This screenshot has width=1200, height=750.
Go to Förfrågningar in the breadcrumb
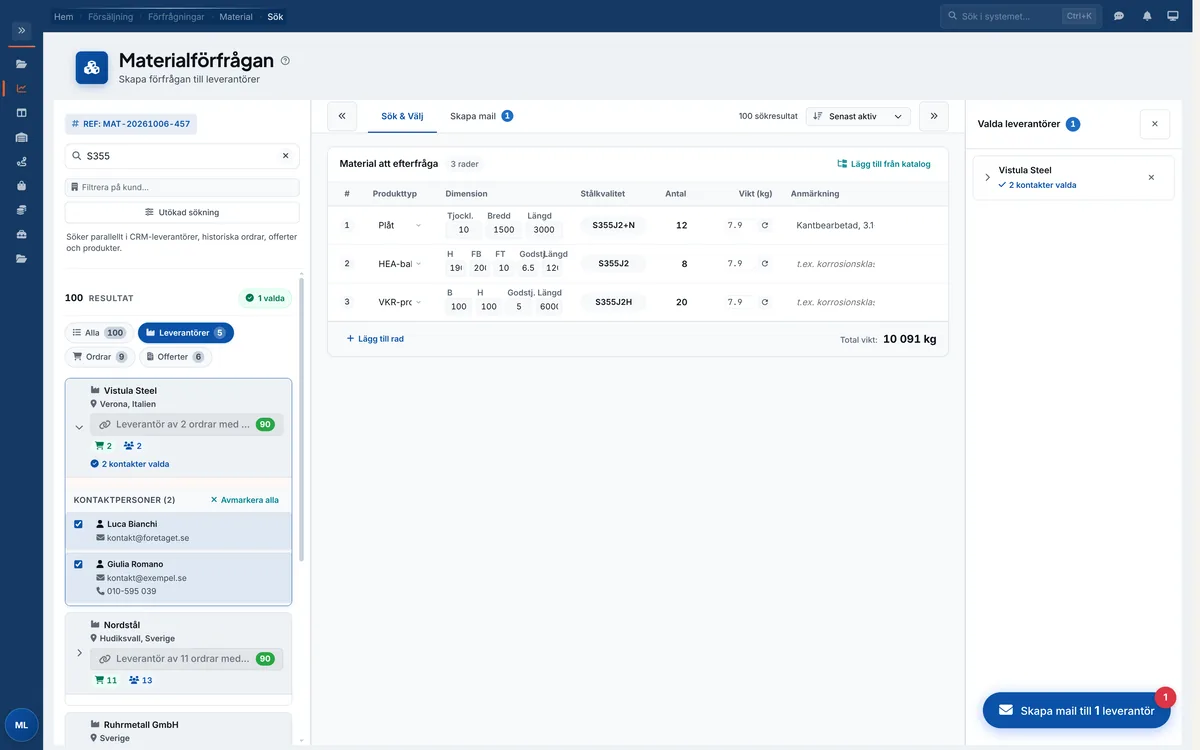point(176,16)
